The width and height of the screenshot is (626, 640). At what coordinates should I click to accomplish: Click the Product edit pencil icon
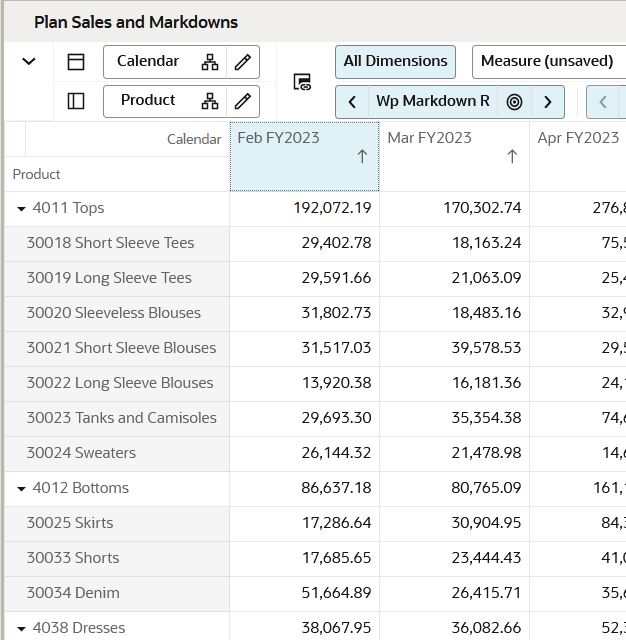(242, 101)
